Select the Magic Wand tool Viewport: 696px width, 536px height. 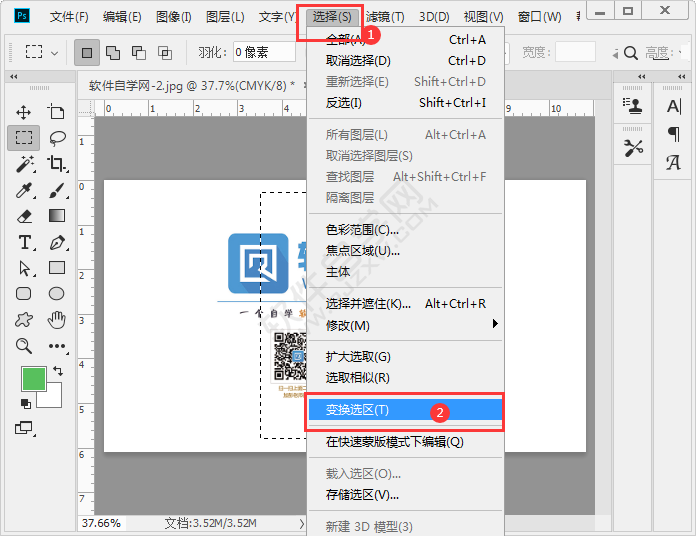point(24,164)
